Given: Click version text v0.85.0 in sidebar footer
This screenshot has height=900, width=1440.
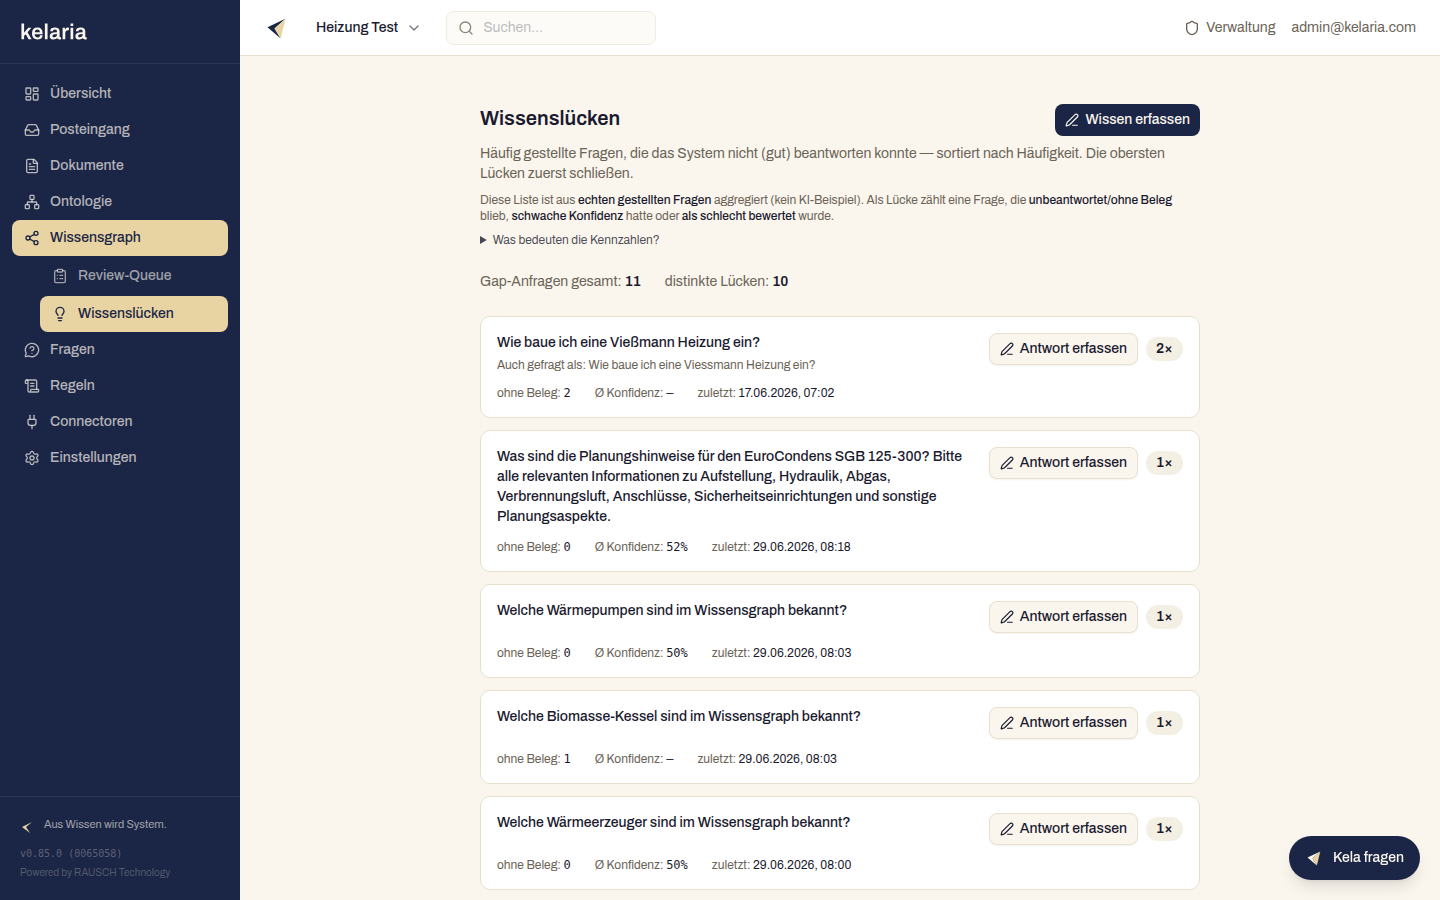Looking at the screenshot, I should (70, 854).
